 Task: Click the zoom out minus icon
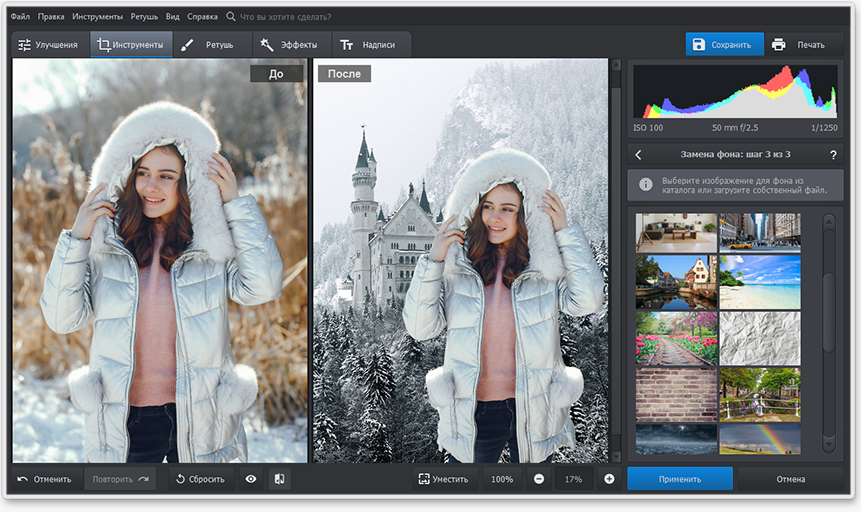tap(539, 479)
